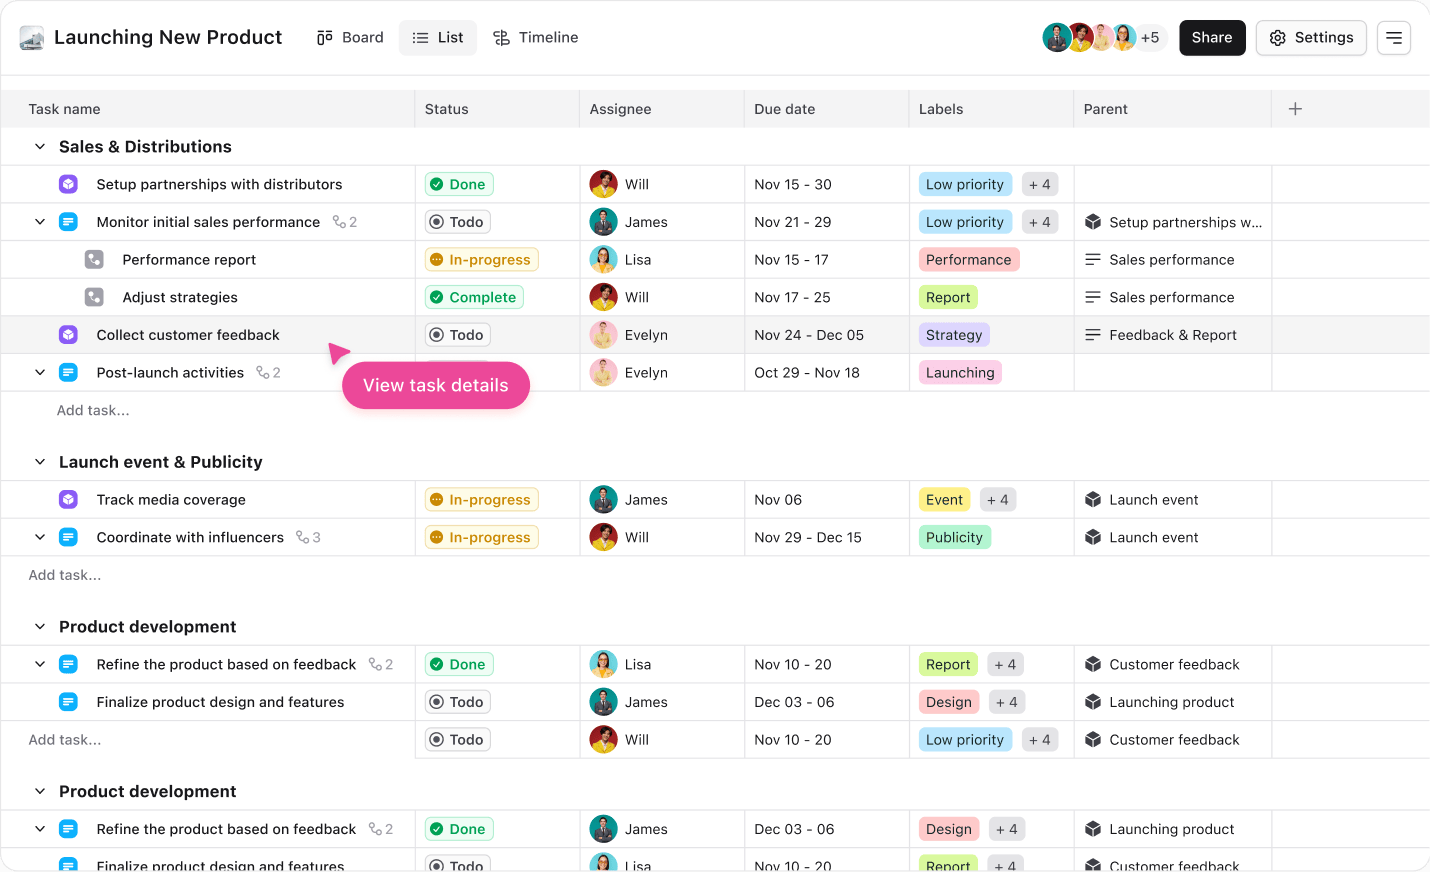Click the Publicity label tag
This screenshot has height=872, width=1430.
point(954,538)
